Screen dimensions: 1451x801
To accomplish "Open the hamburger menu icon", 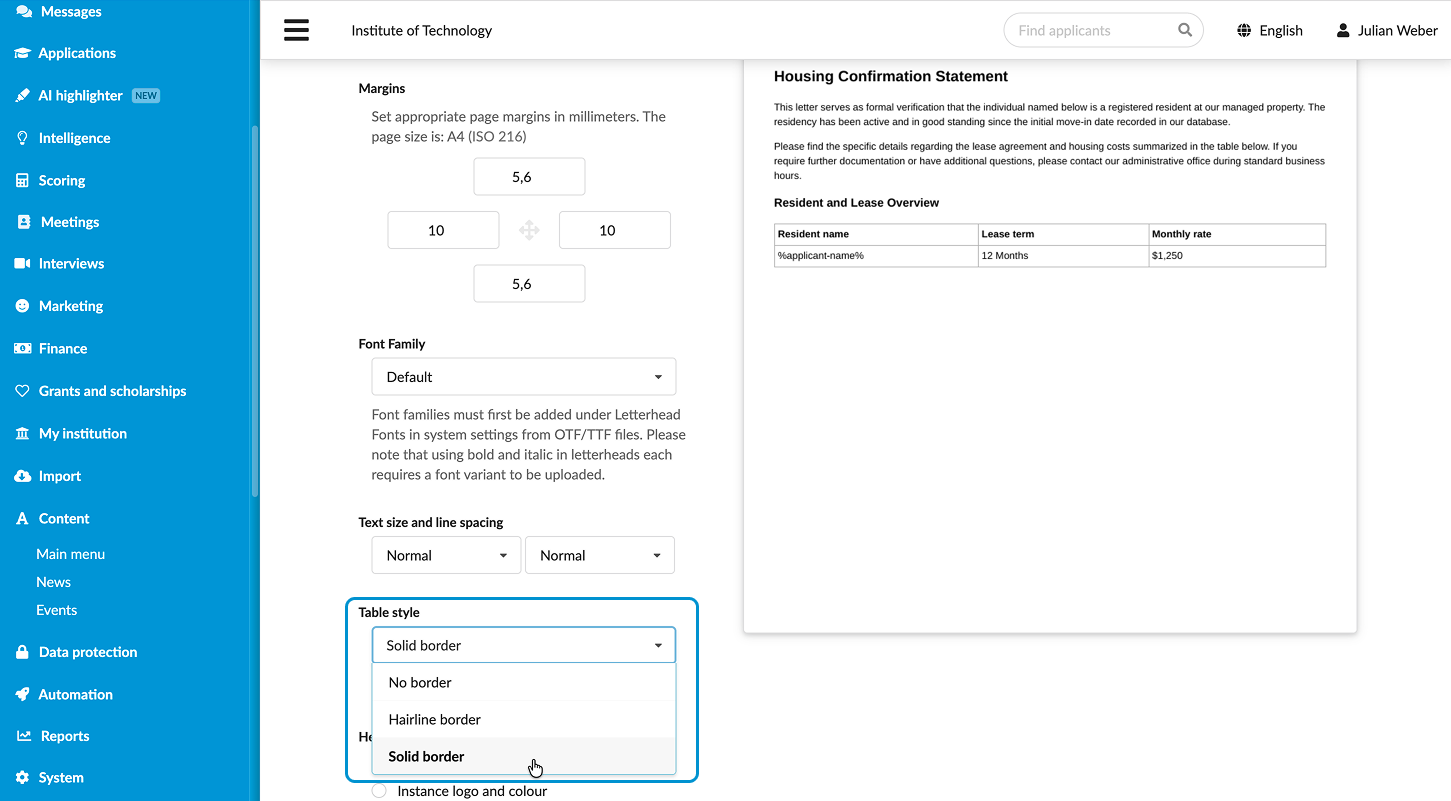I will coord(296,30).
